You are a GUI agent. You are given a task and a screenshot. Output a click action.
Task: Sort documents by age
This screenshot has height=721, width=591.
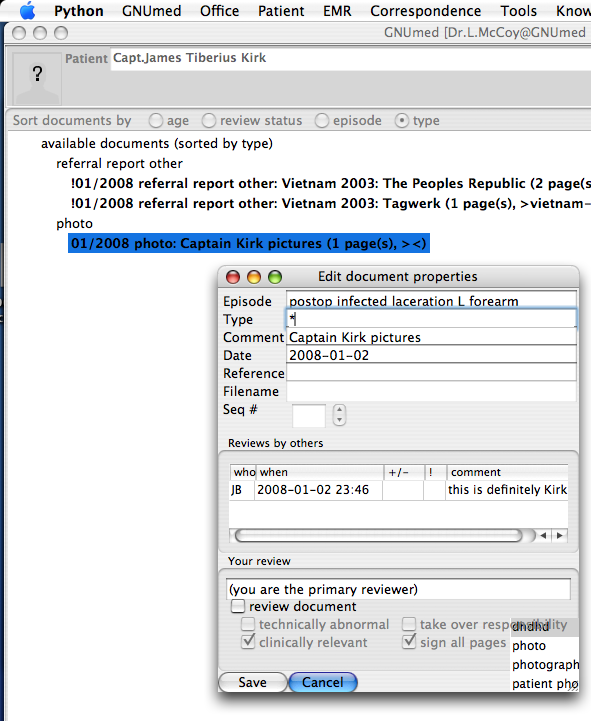[156, 120]
